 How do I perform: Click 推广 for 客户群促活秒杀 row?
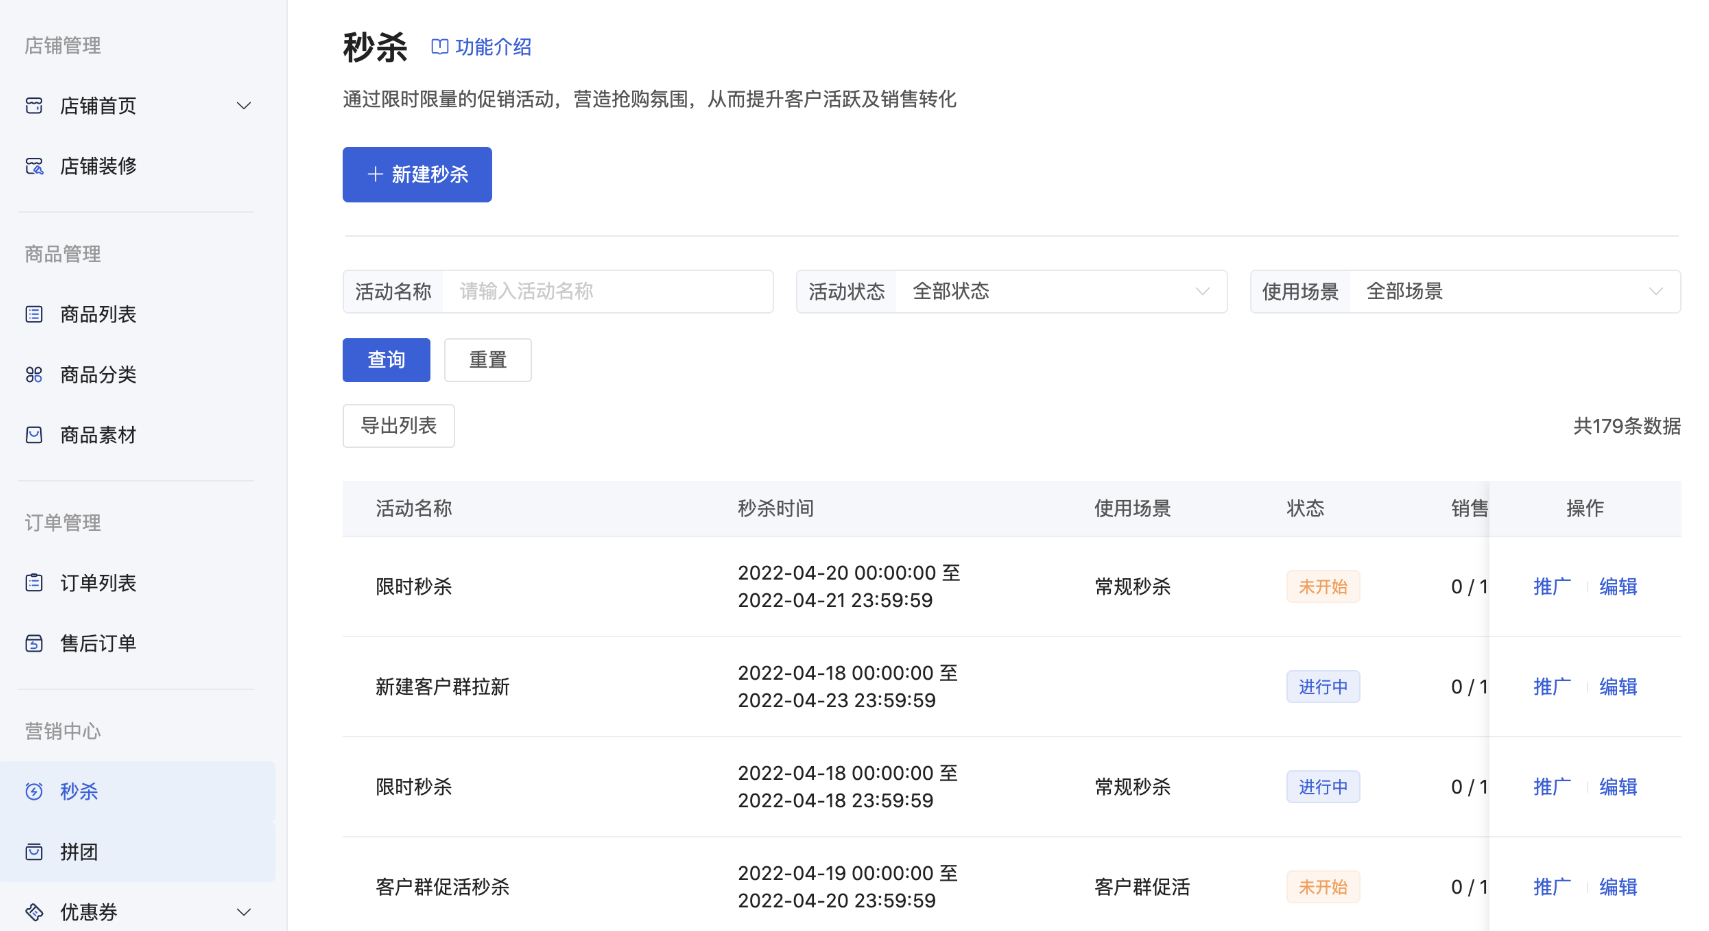coord(1552,887)
